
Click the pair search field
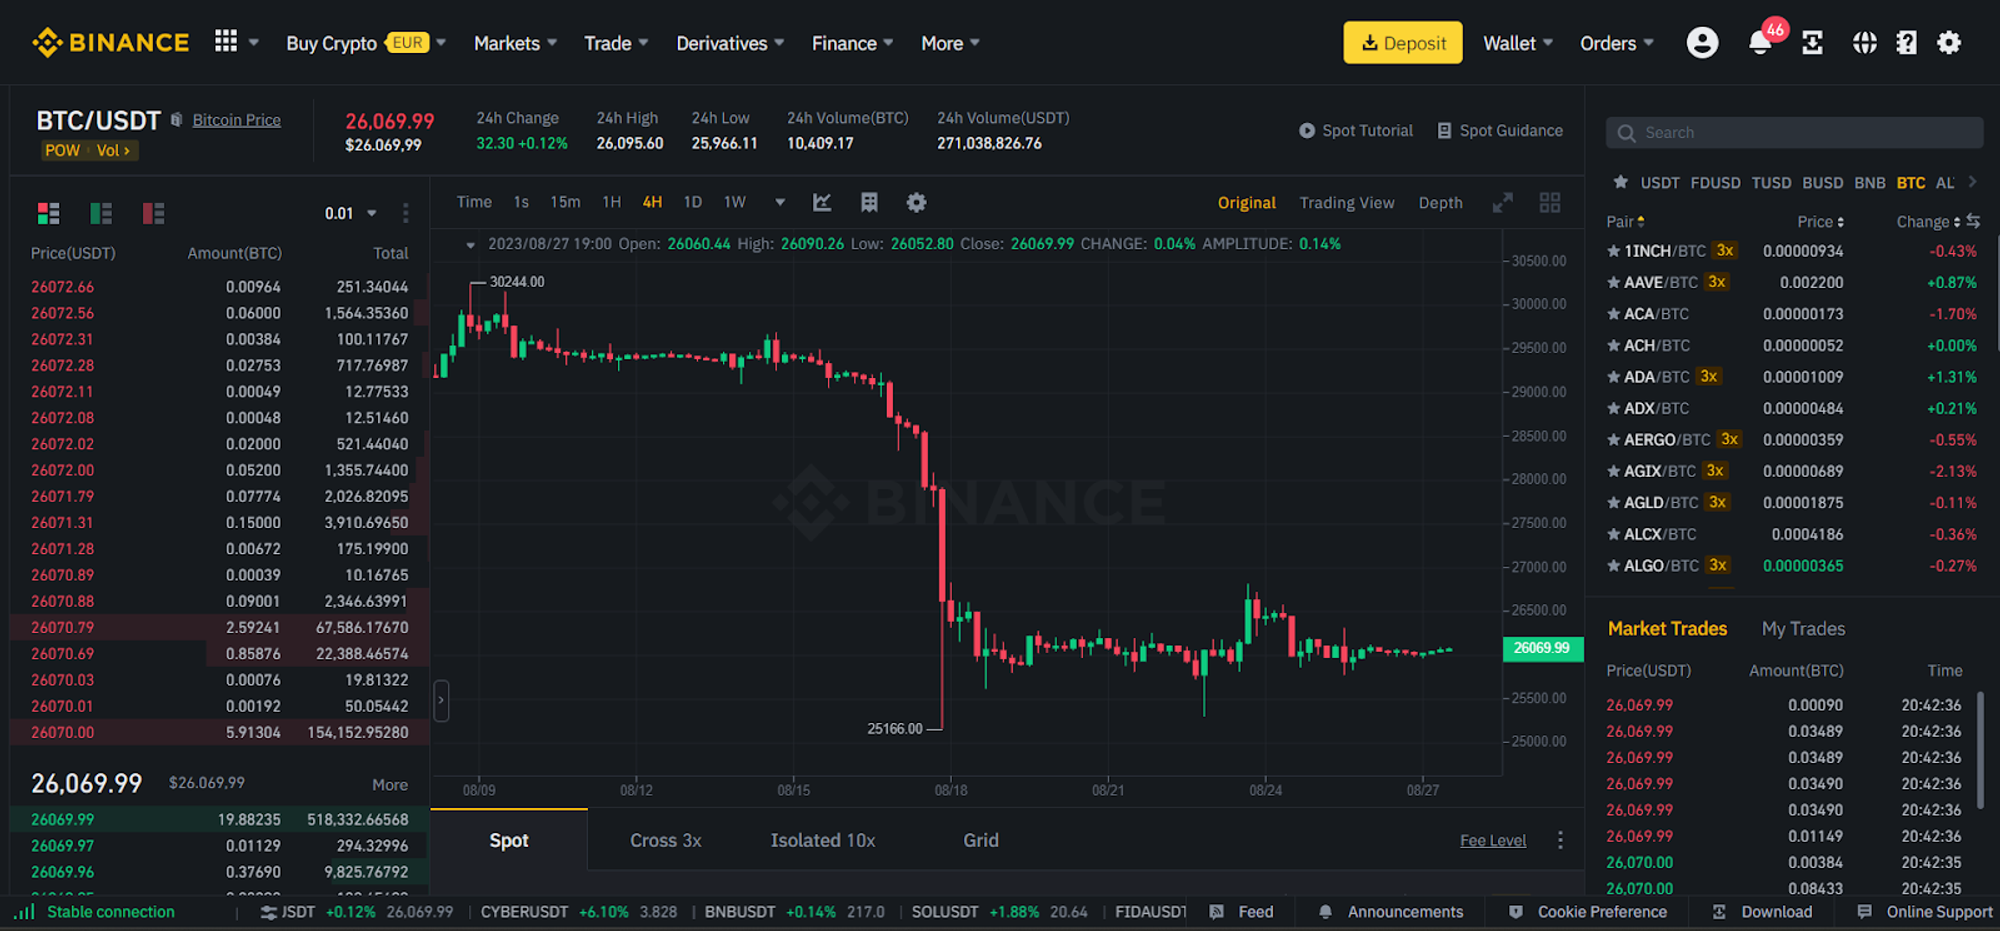point(1794,132)
